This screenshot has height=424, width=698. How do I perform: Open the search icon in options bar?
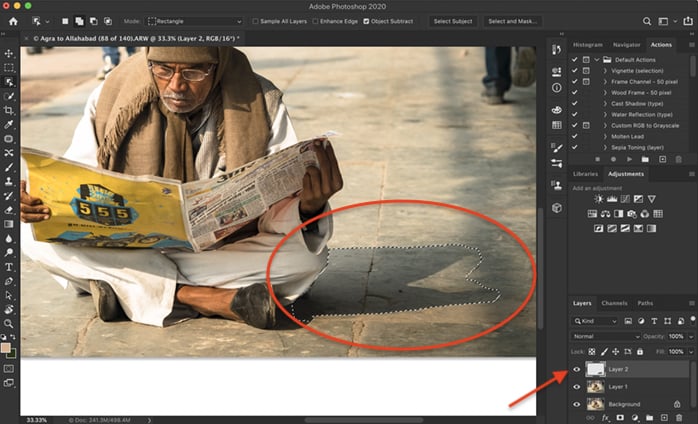pyautogui.click(x=647, y=21)
